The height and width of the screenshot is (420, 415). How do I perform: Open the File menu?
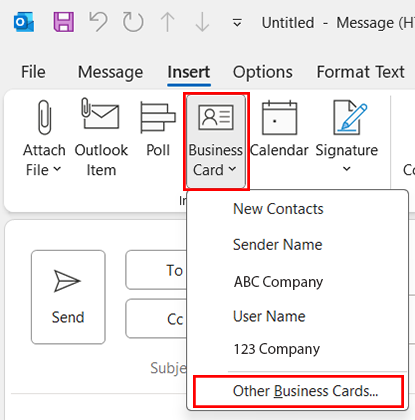[33, 72]
